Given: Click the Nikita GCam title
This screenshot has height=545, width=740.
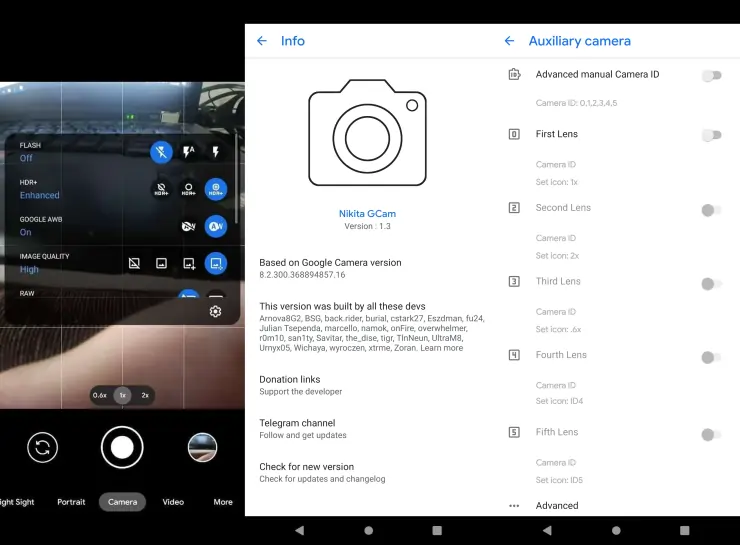Looking at the screenshot, I should tap(367, 214).
